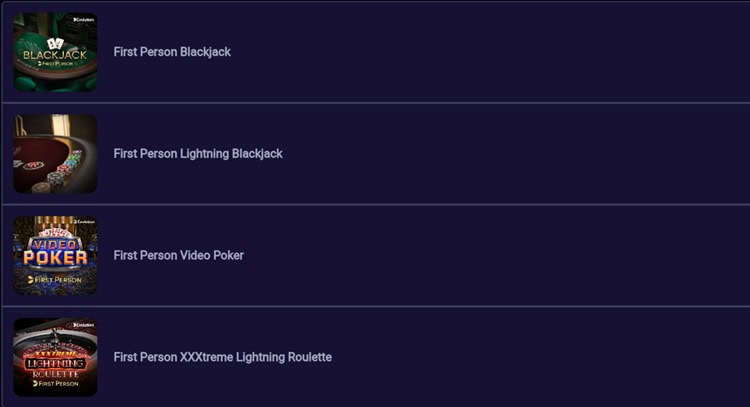Select the "First Person Blackjack" title text

click(172, 52)
